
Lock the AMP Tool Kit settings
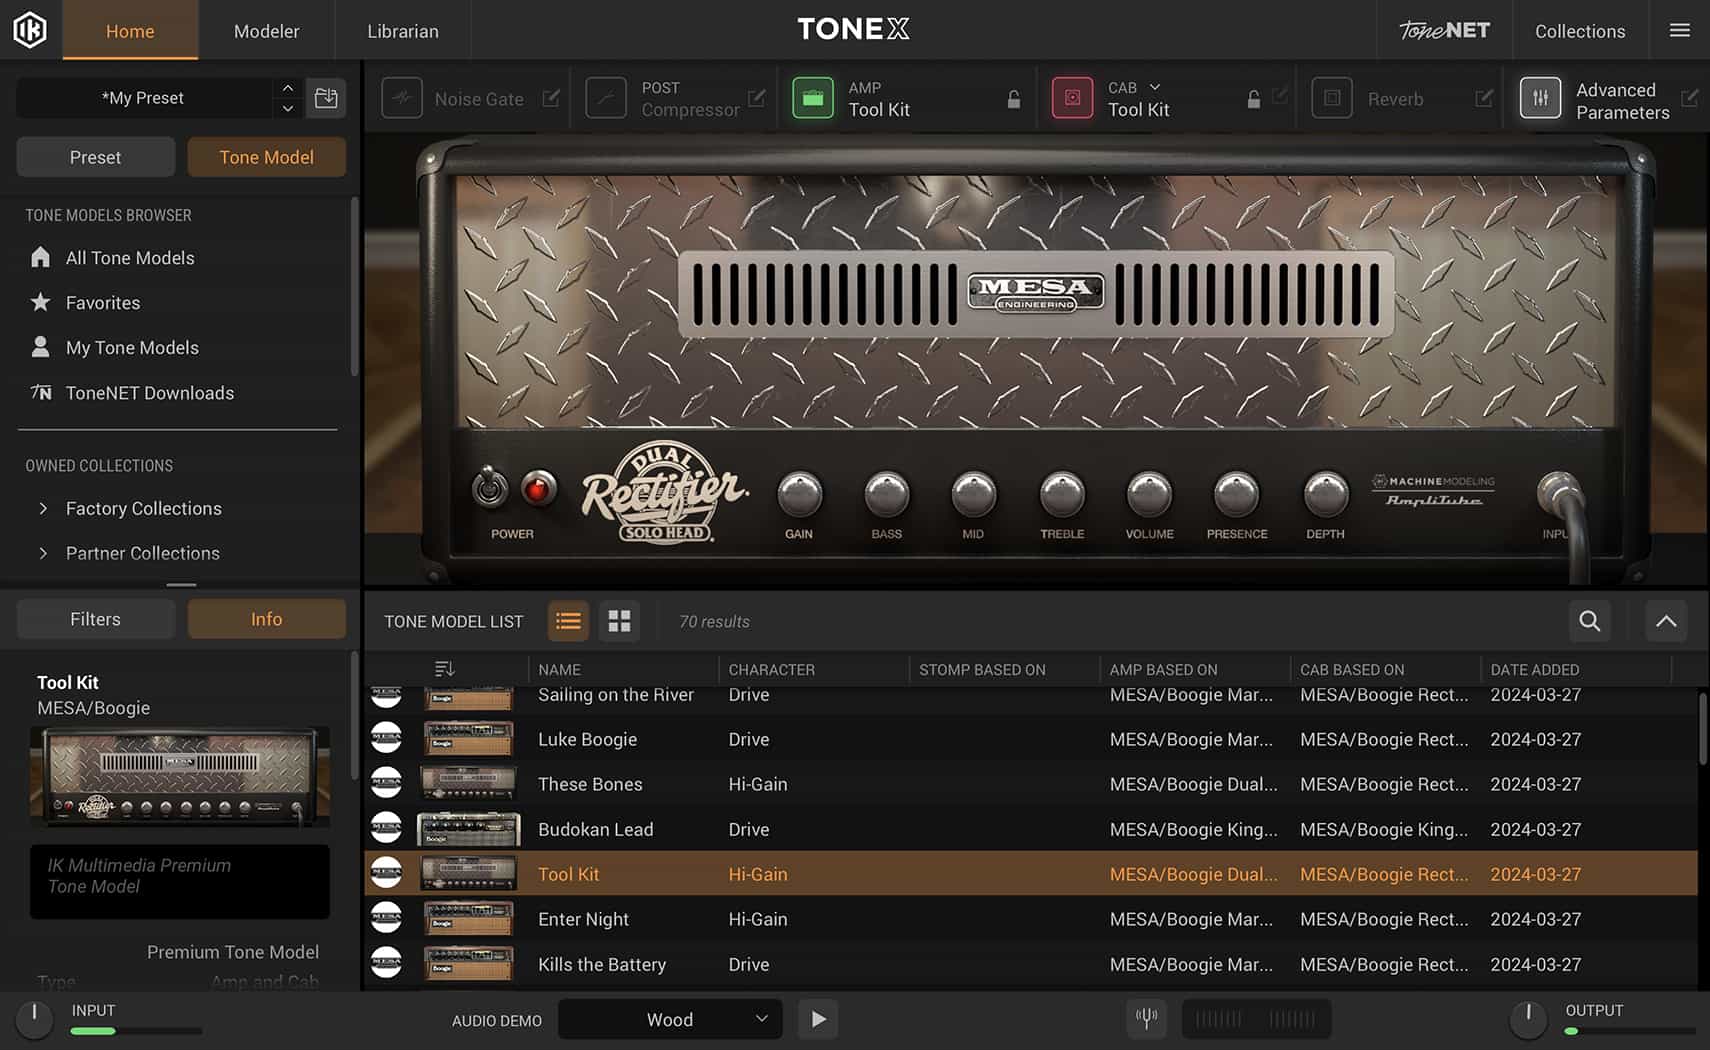(1013, 99)
